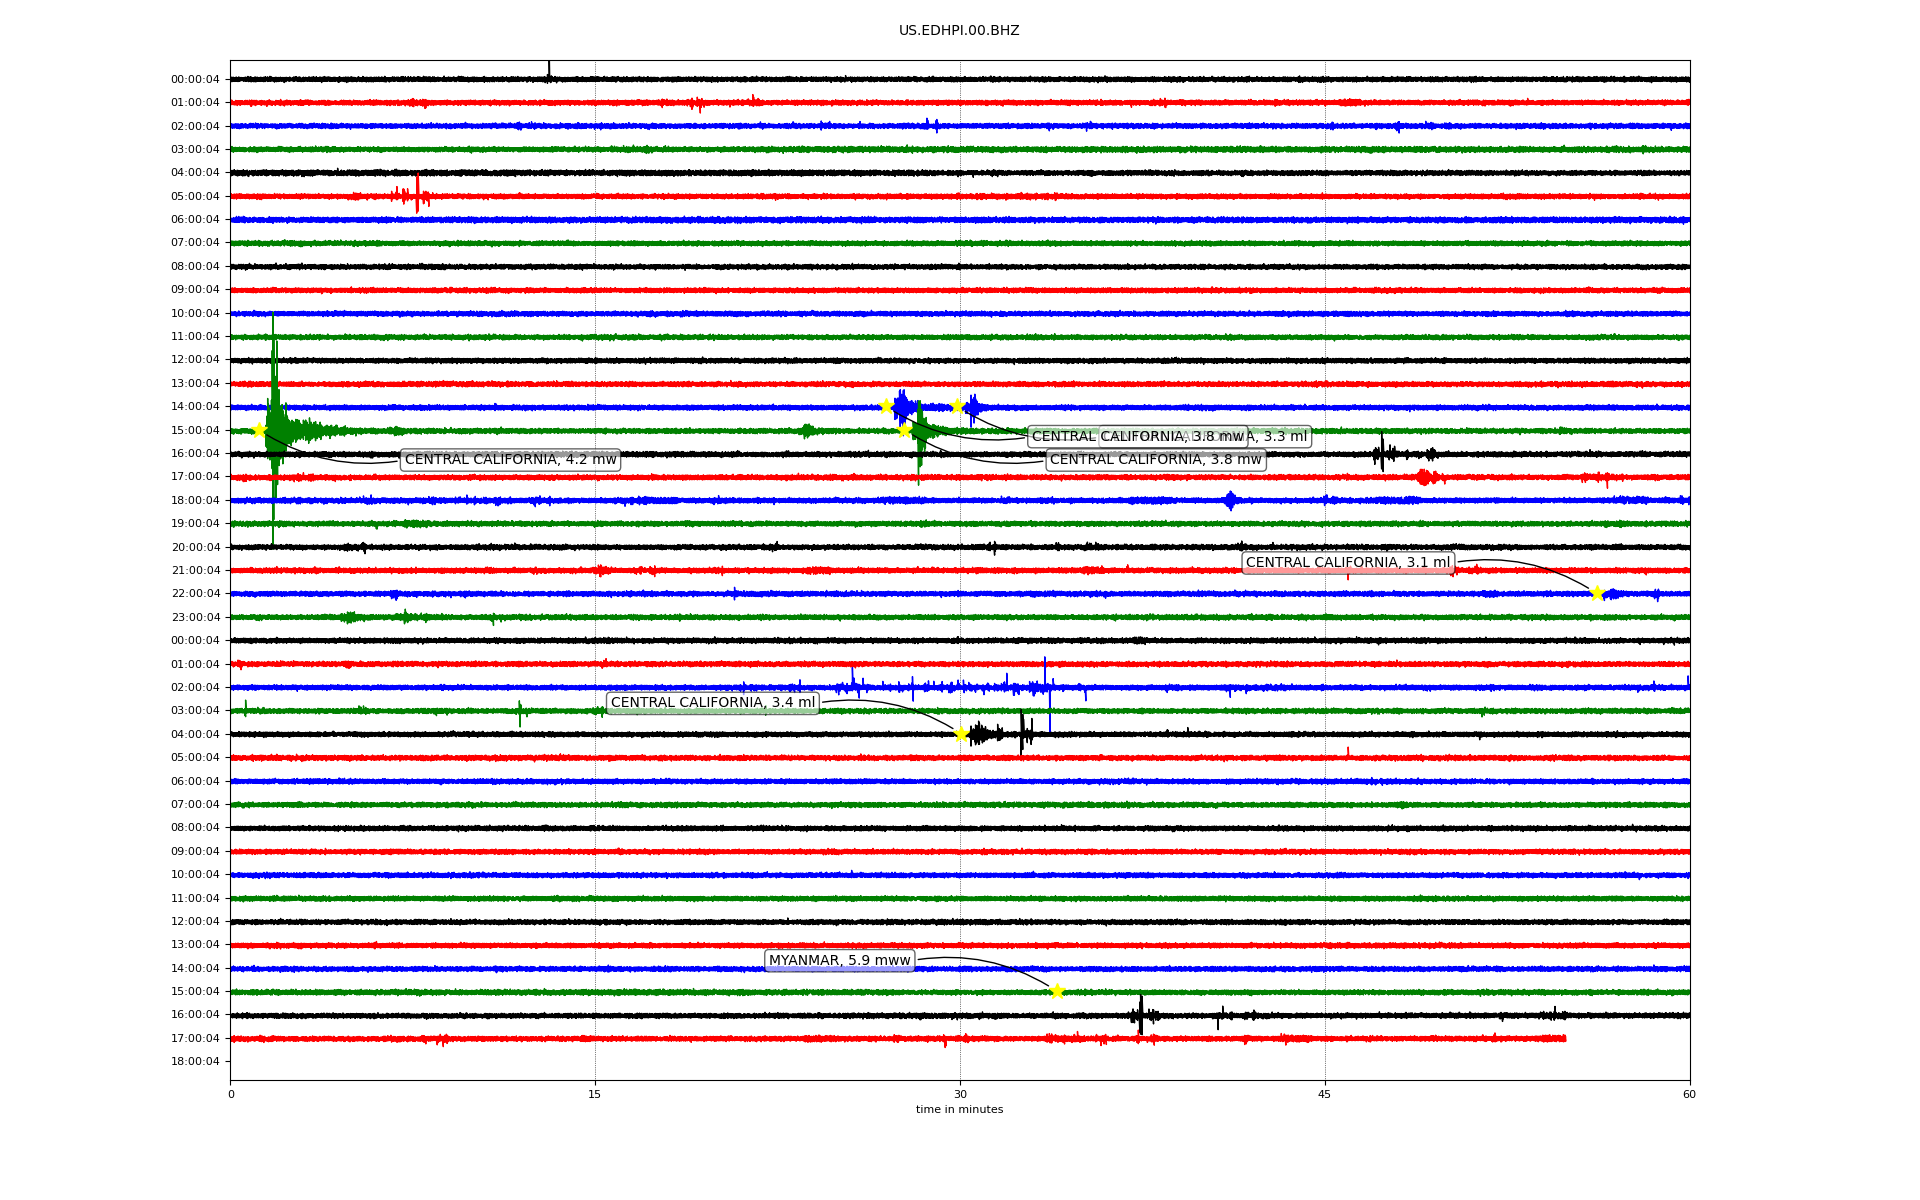Click the US.EDHPI.00.BHZ plot title
Viewport: 1920px width, 1200px height.
pos(959,31)
